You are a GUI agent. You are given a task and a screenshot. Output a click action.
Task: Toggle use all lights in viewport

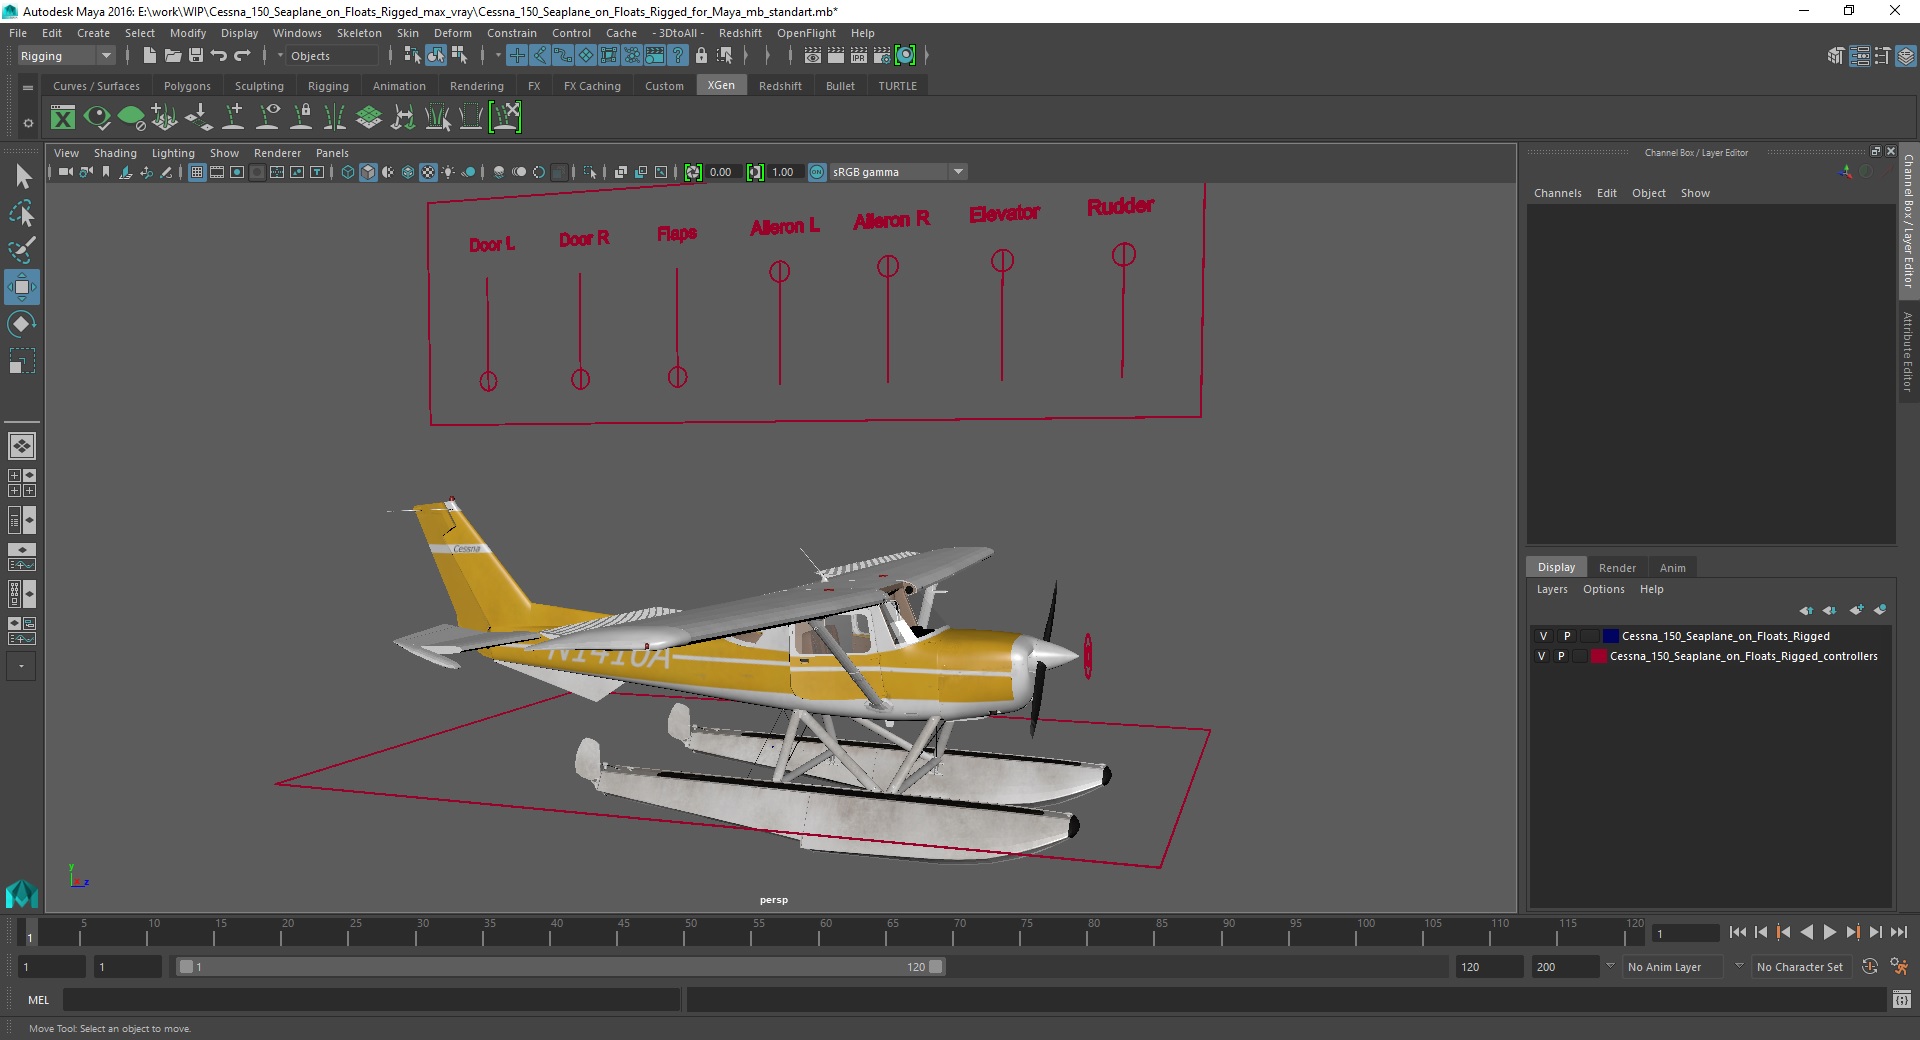(448, 172)
